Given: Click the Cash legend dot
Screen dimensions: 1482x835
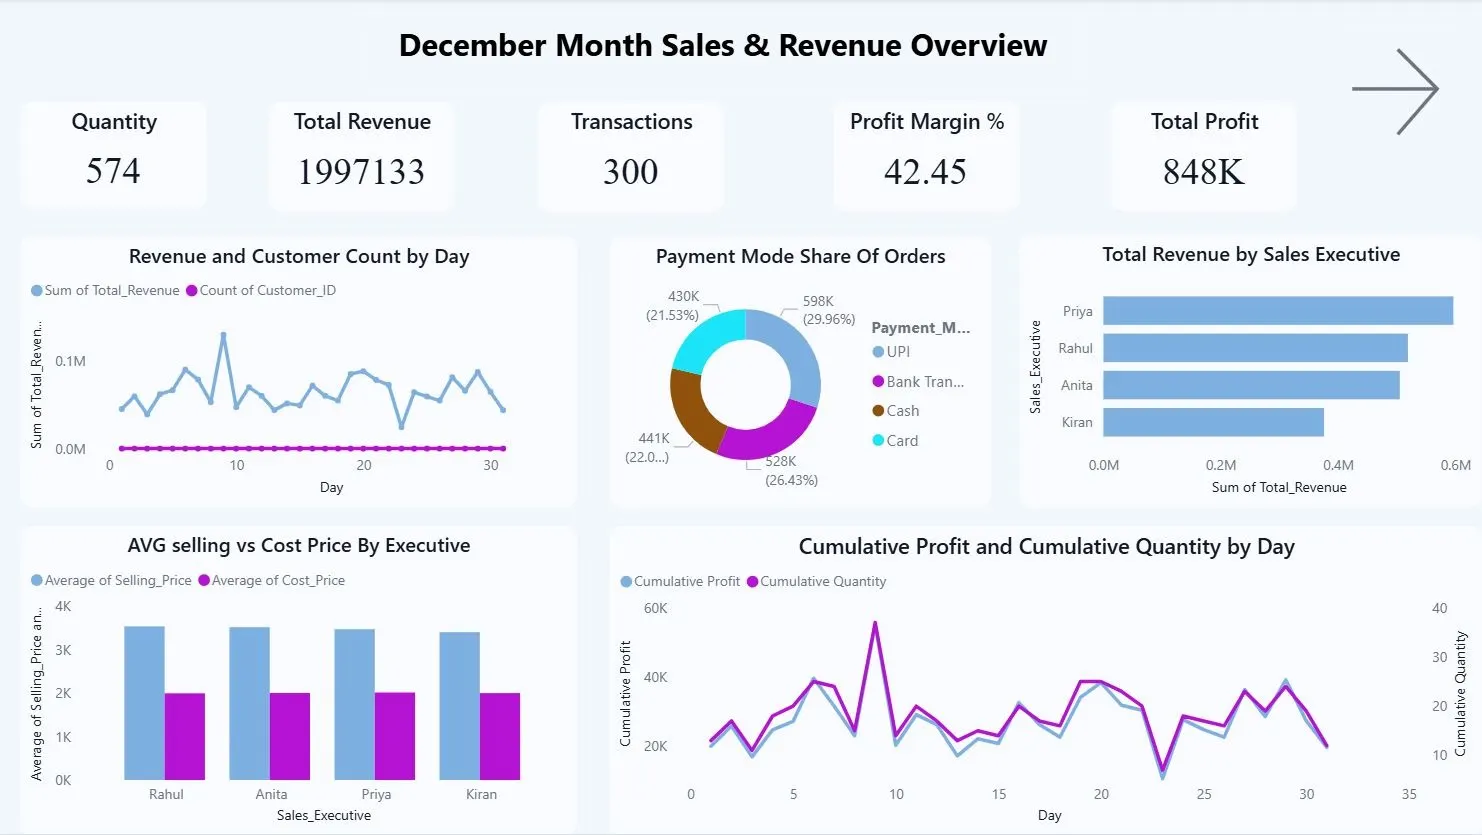Looking at the screenshot, I should point(878,411).
